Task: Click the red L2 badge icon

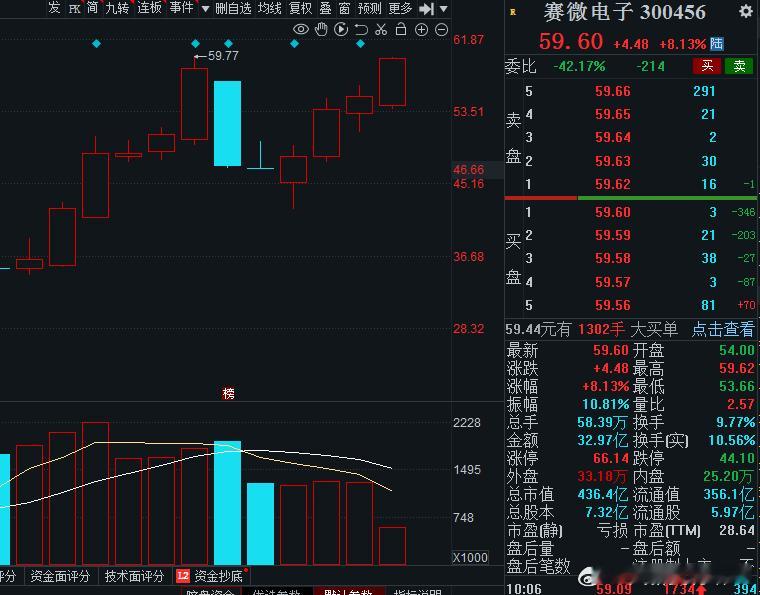Action: click(x=183, y=576)
